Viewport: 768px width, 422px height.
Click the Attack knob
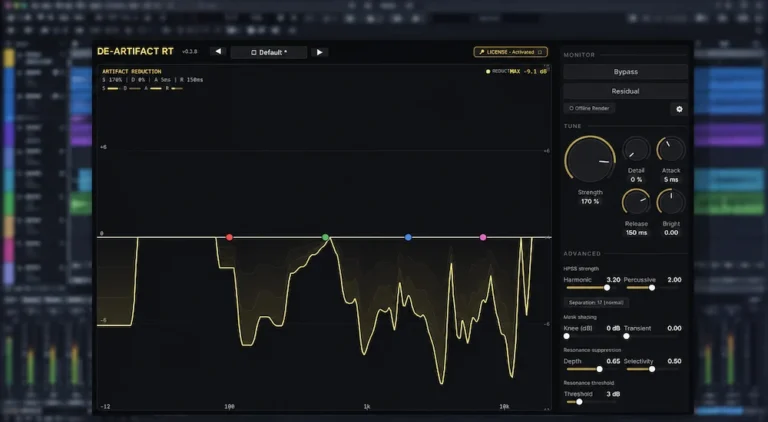coord(671,150)
